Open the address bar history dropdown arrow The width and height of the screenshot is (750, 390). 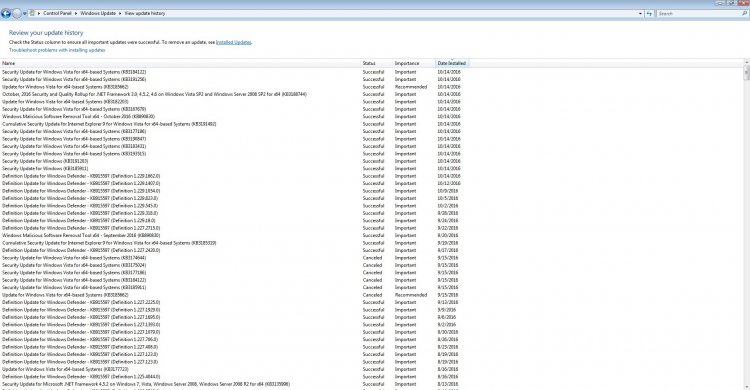[x=640, y=14]
